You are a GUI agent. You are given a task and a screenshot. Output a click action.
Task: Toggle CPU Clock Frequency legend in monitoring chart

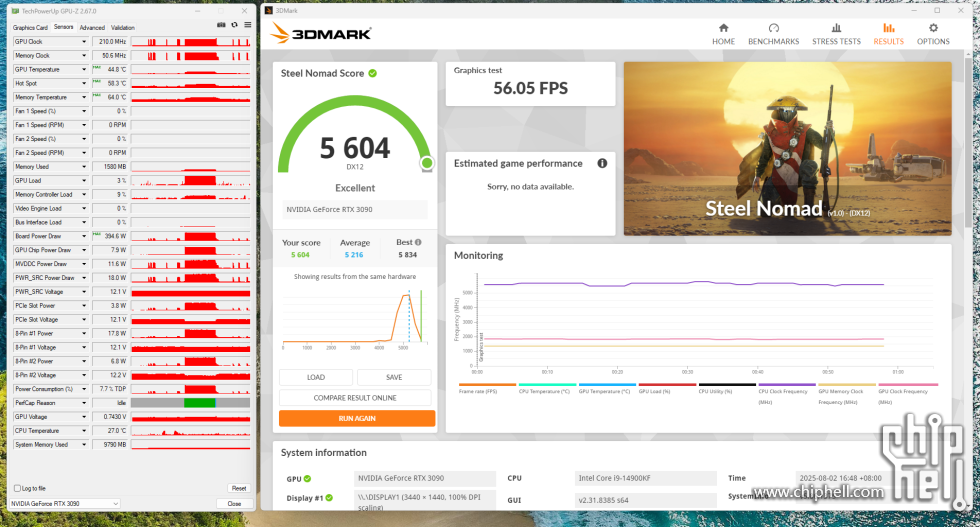click(787, 394)
